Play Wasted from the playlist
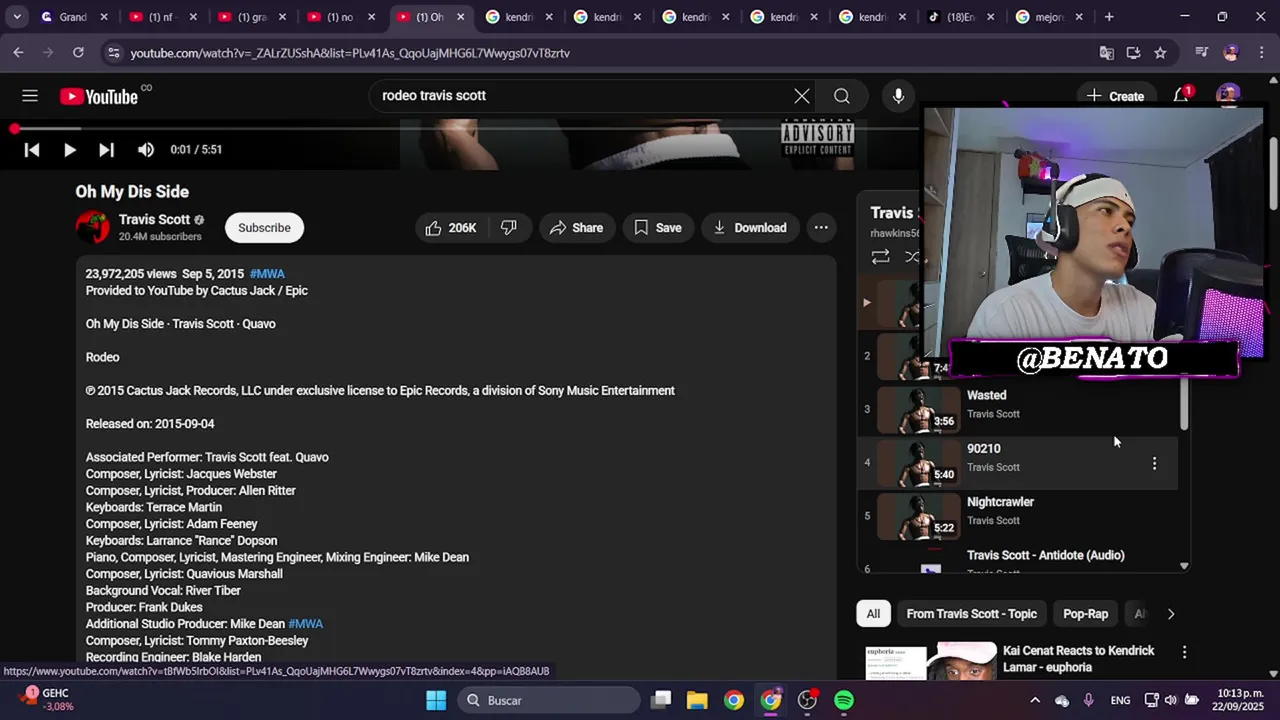1280x720 pixels. click(x=1020, y=409)
